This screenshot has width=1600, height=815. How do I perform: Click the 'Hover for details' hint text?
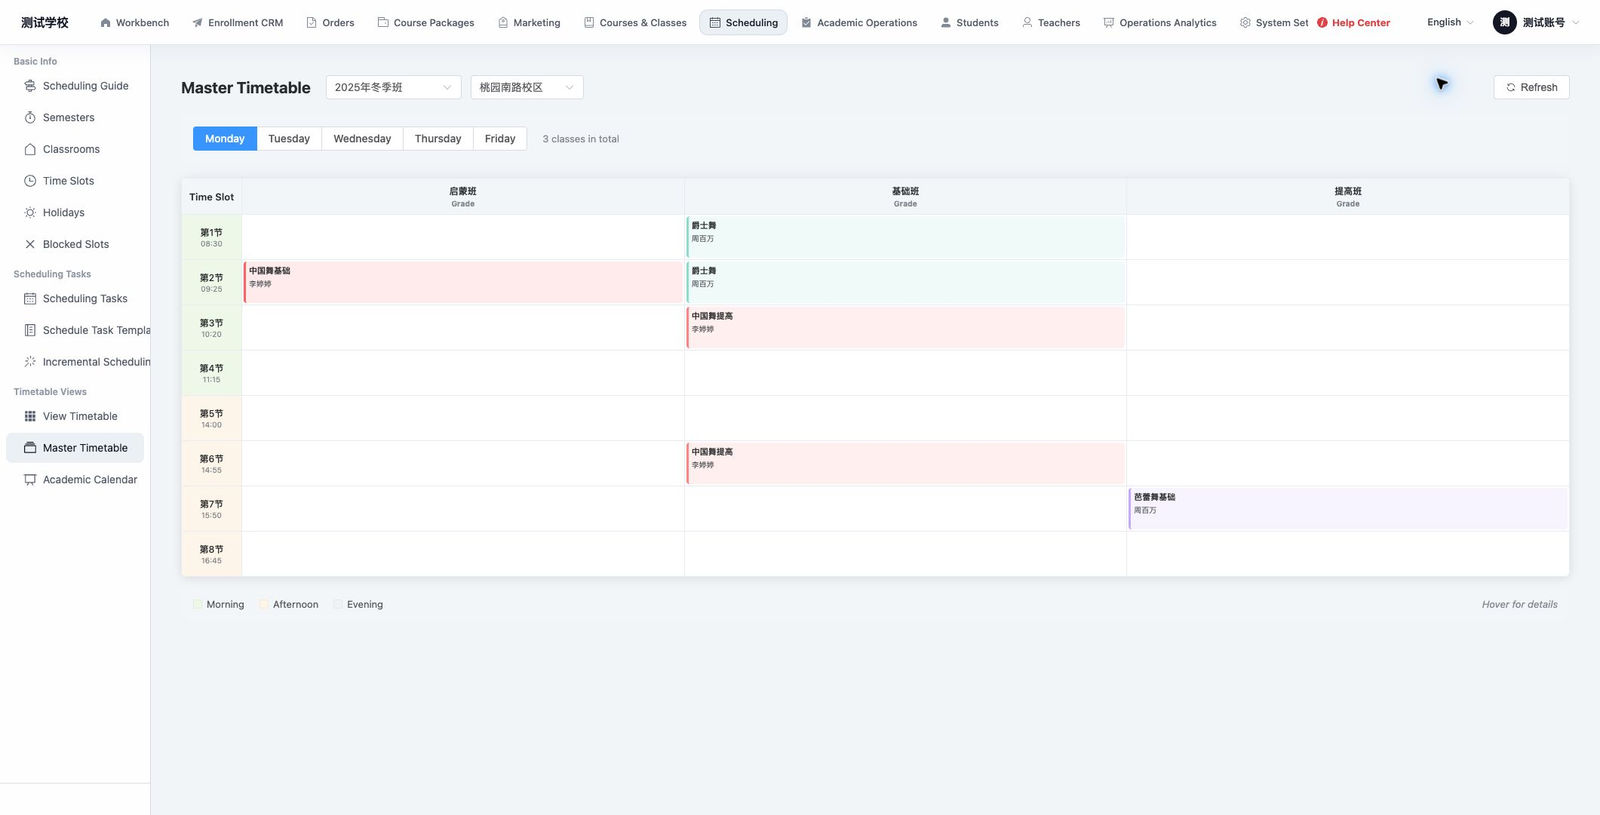tap(1519, 604)
